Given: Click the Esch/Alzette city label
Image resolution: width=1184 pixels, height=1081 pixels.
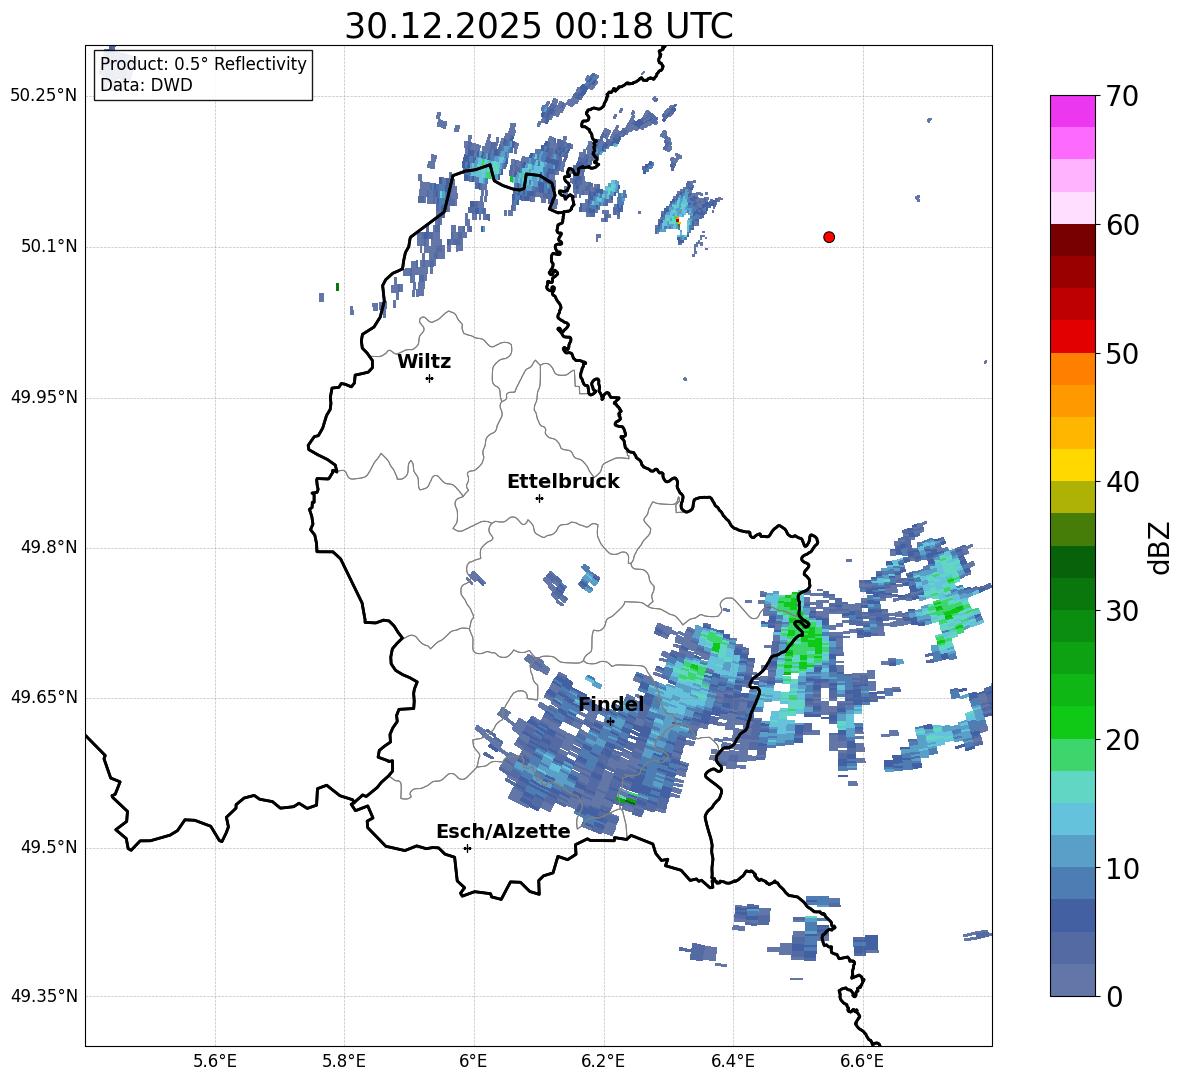Looking at the screenshot, I should (503, 831).
